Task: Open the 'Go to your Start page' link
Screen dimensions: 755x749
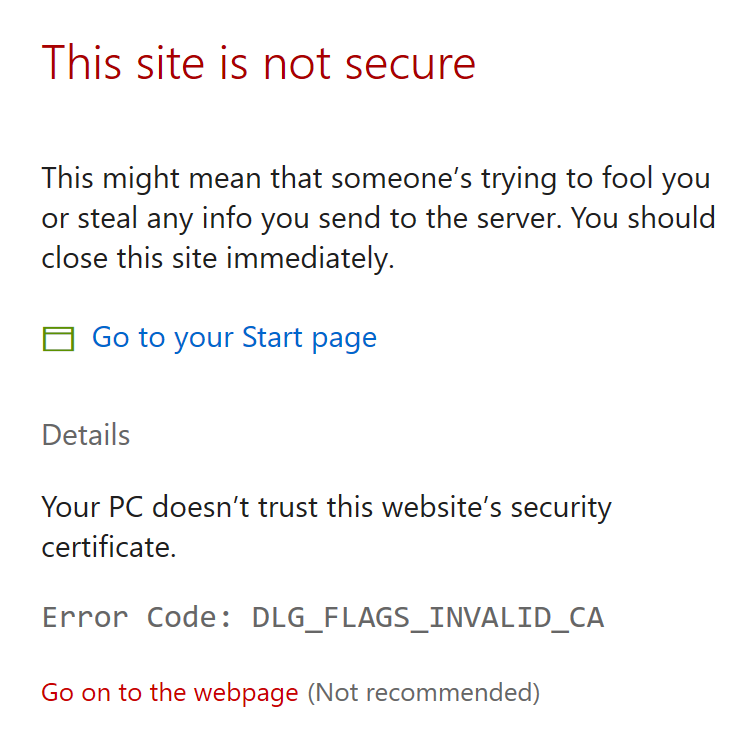Action: click(234, 338)
